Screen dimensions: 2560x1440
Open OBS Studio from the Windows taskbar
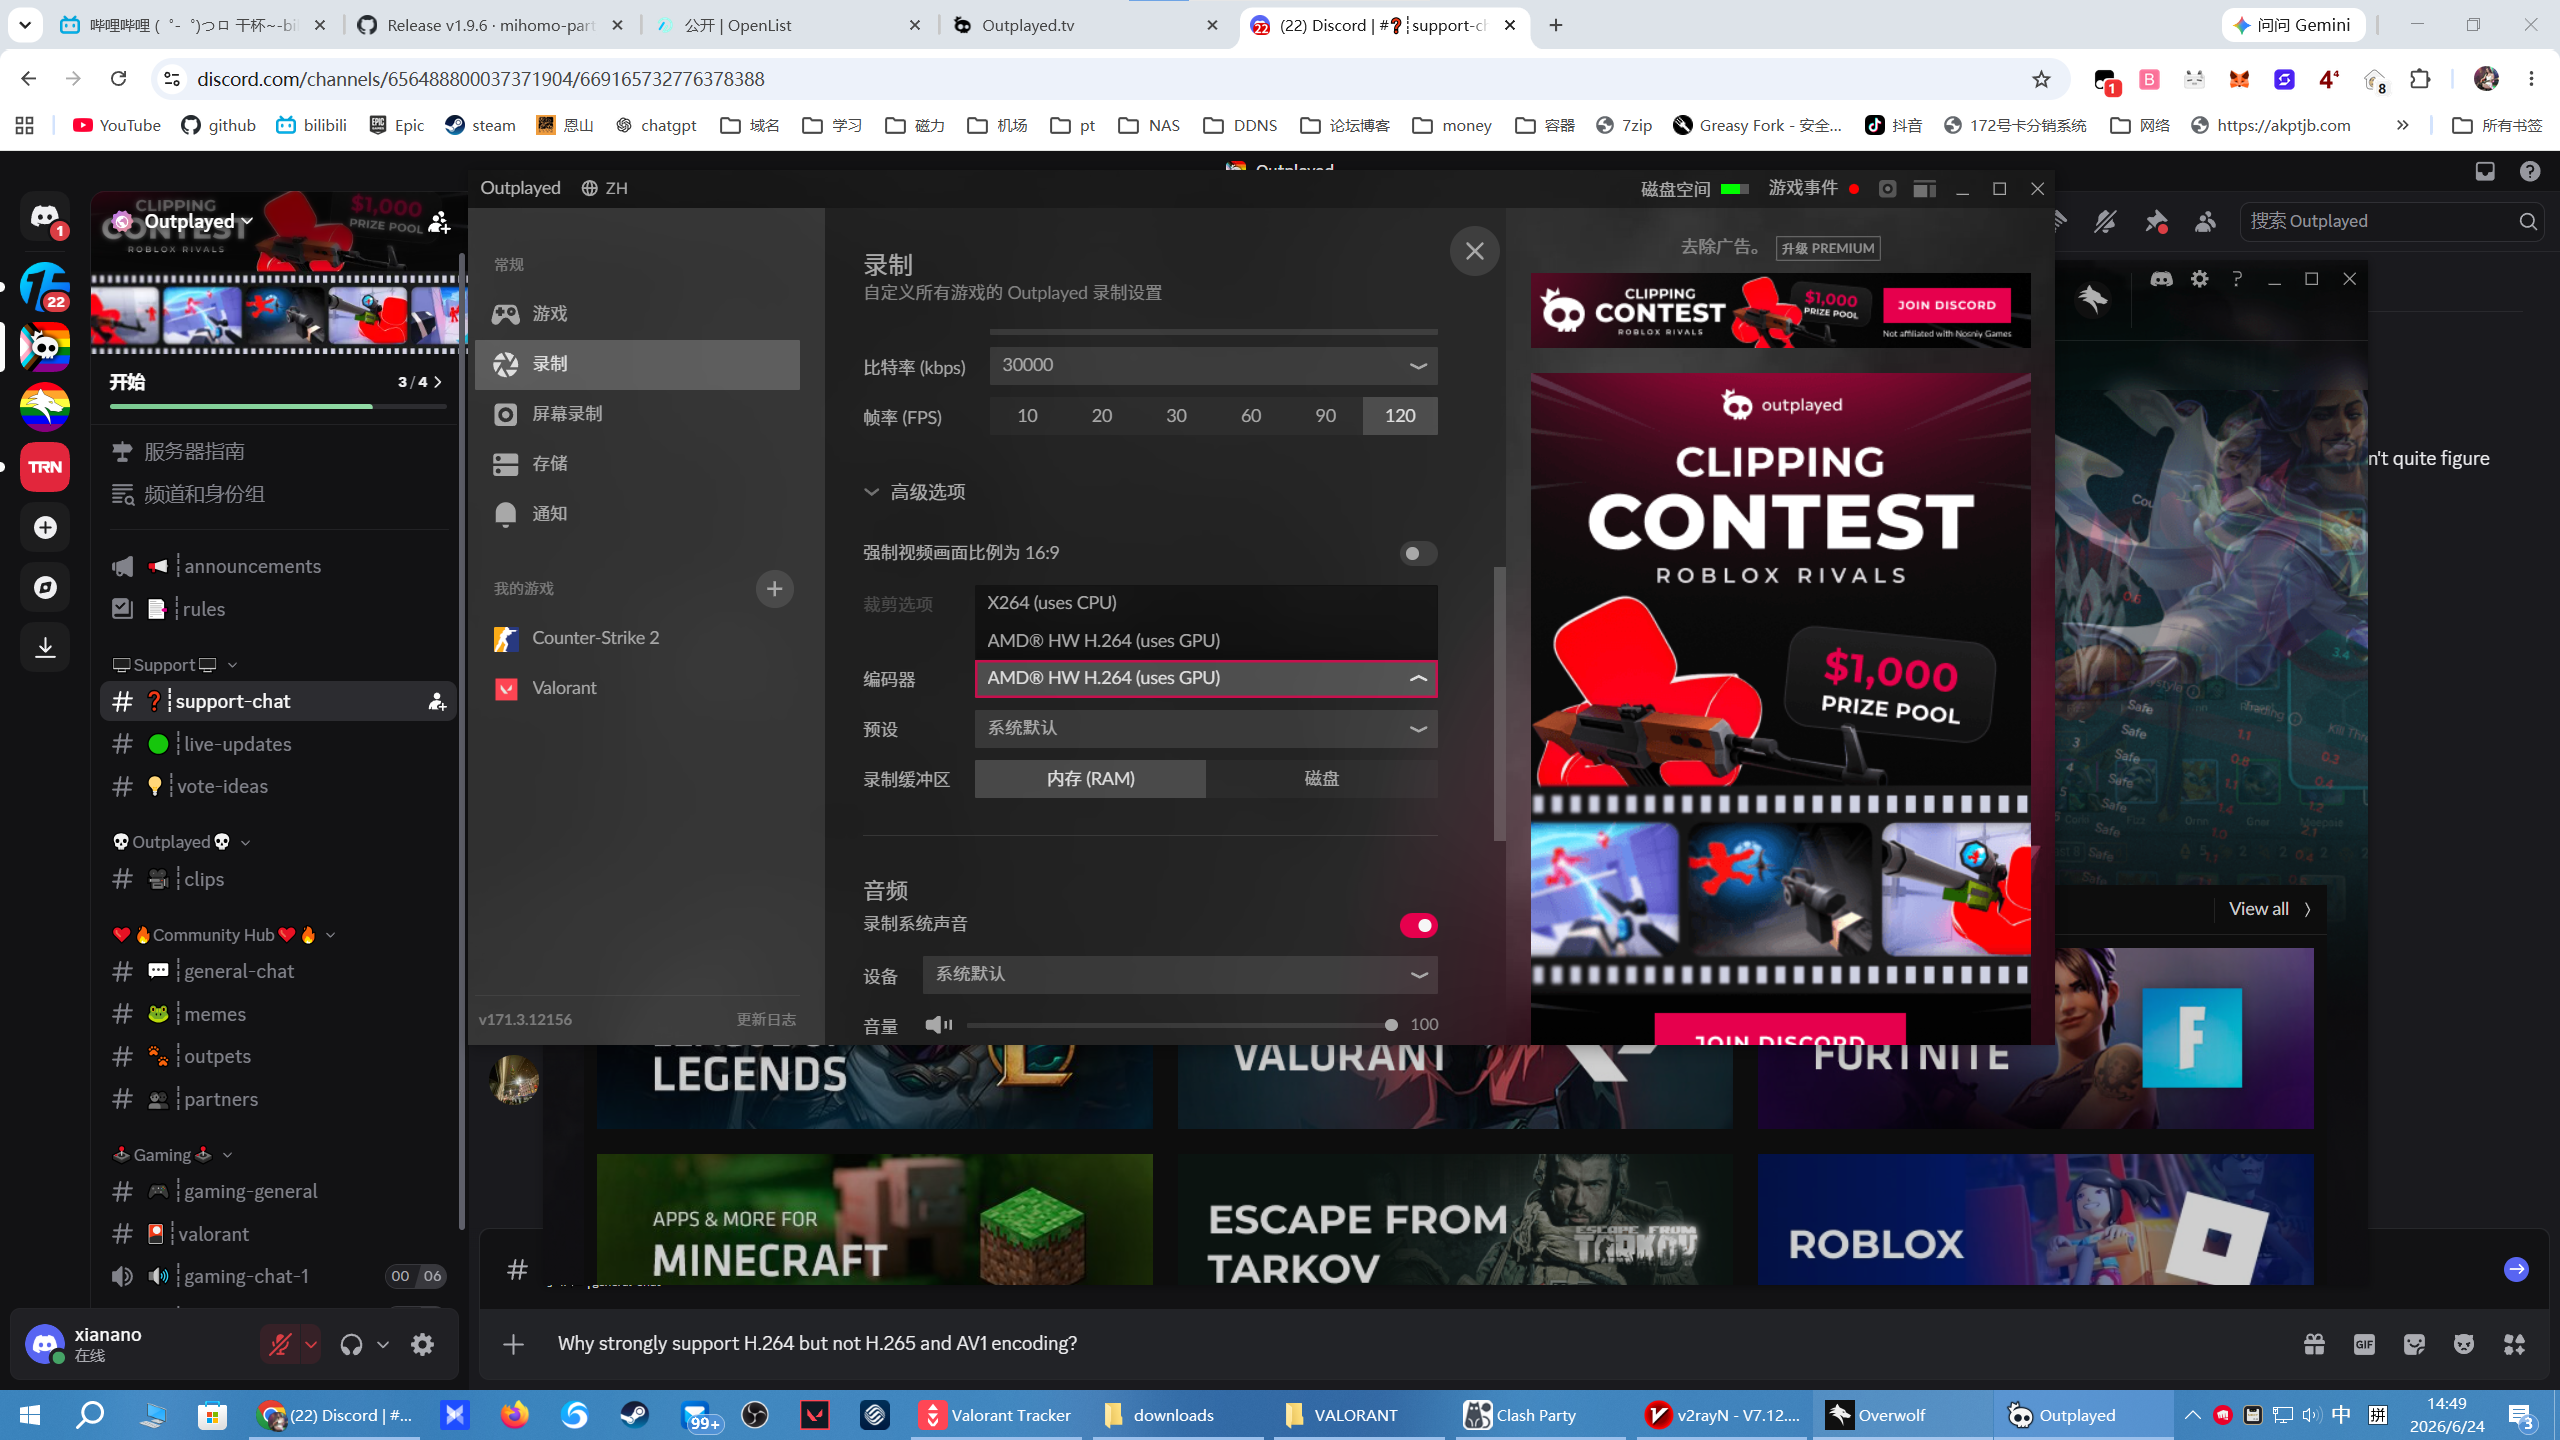click(x=755, y=1415)
